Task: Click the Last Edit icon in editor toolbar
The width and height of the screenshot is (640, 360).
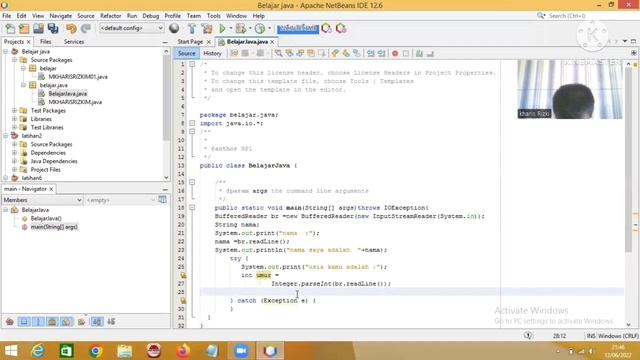Action: (x=234, y=53)
